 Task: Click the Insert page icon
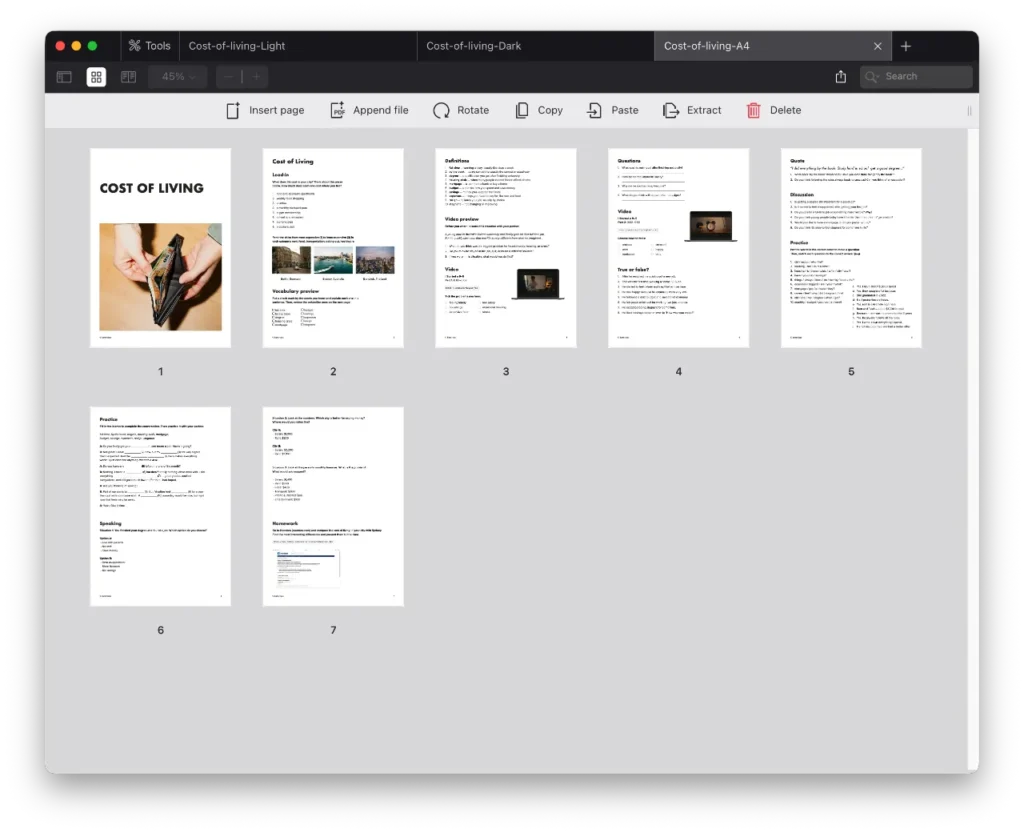[233, 110]
